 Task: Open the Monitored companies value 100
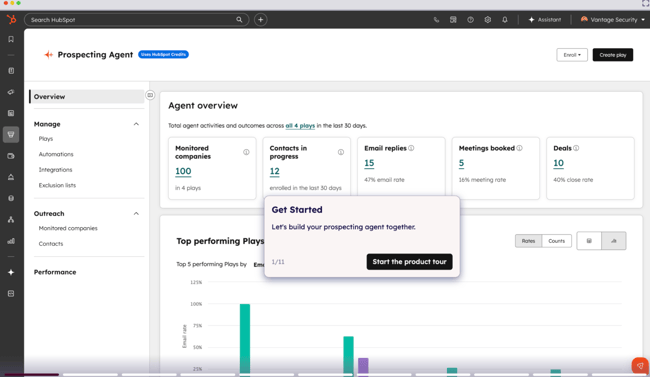point(183,171)
